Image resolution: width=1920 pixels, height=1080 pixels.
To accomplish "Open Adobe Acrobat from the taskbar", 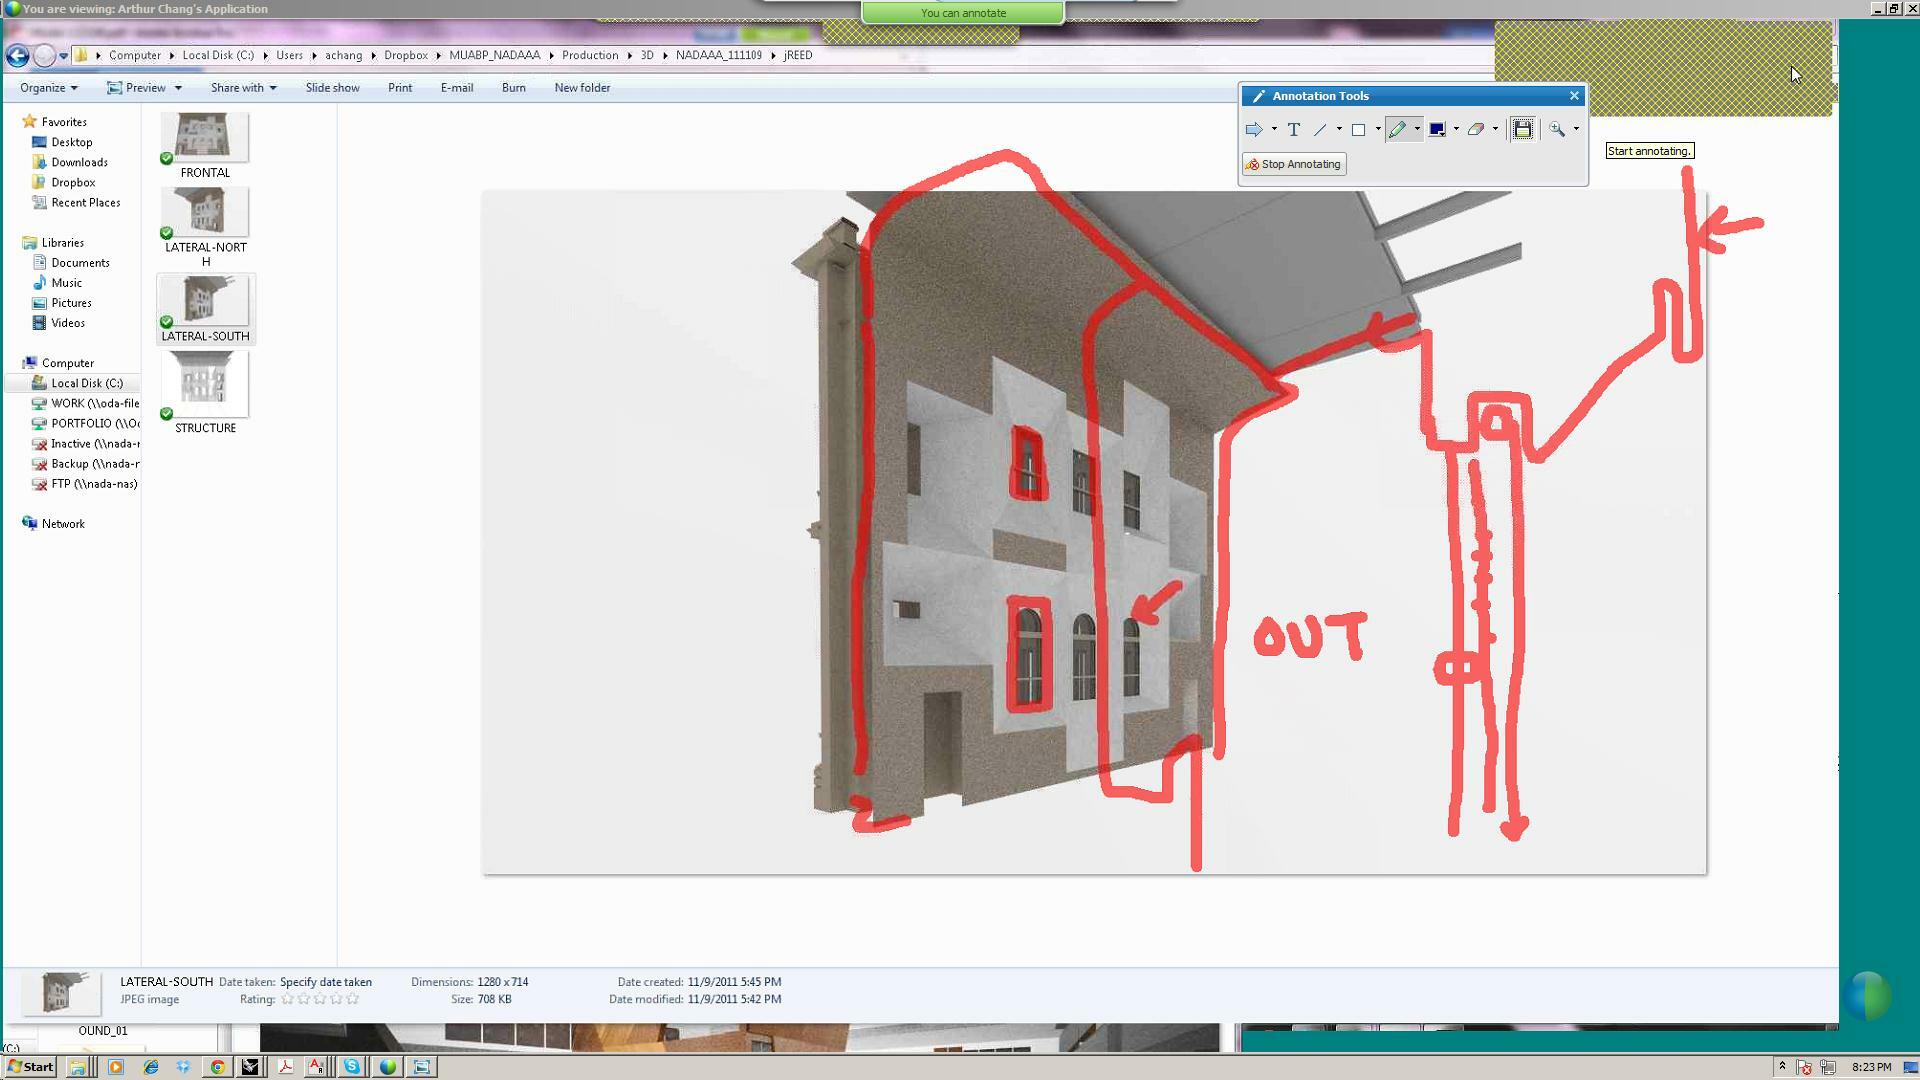I will pyautogui.click(x=285, y=1067).
